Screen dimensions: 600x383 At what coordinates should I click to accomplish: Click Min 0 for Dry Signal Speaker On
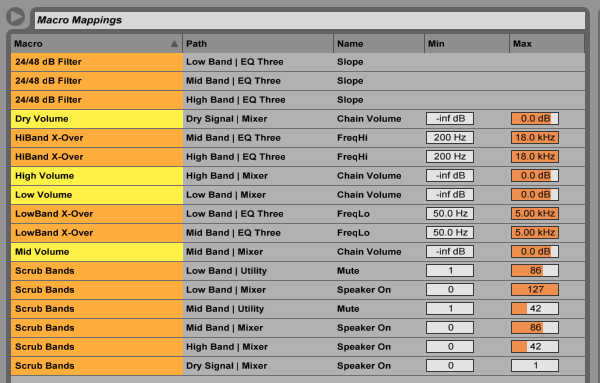pos(450,366)
